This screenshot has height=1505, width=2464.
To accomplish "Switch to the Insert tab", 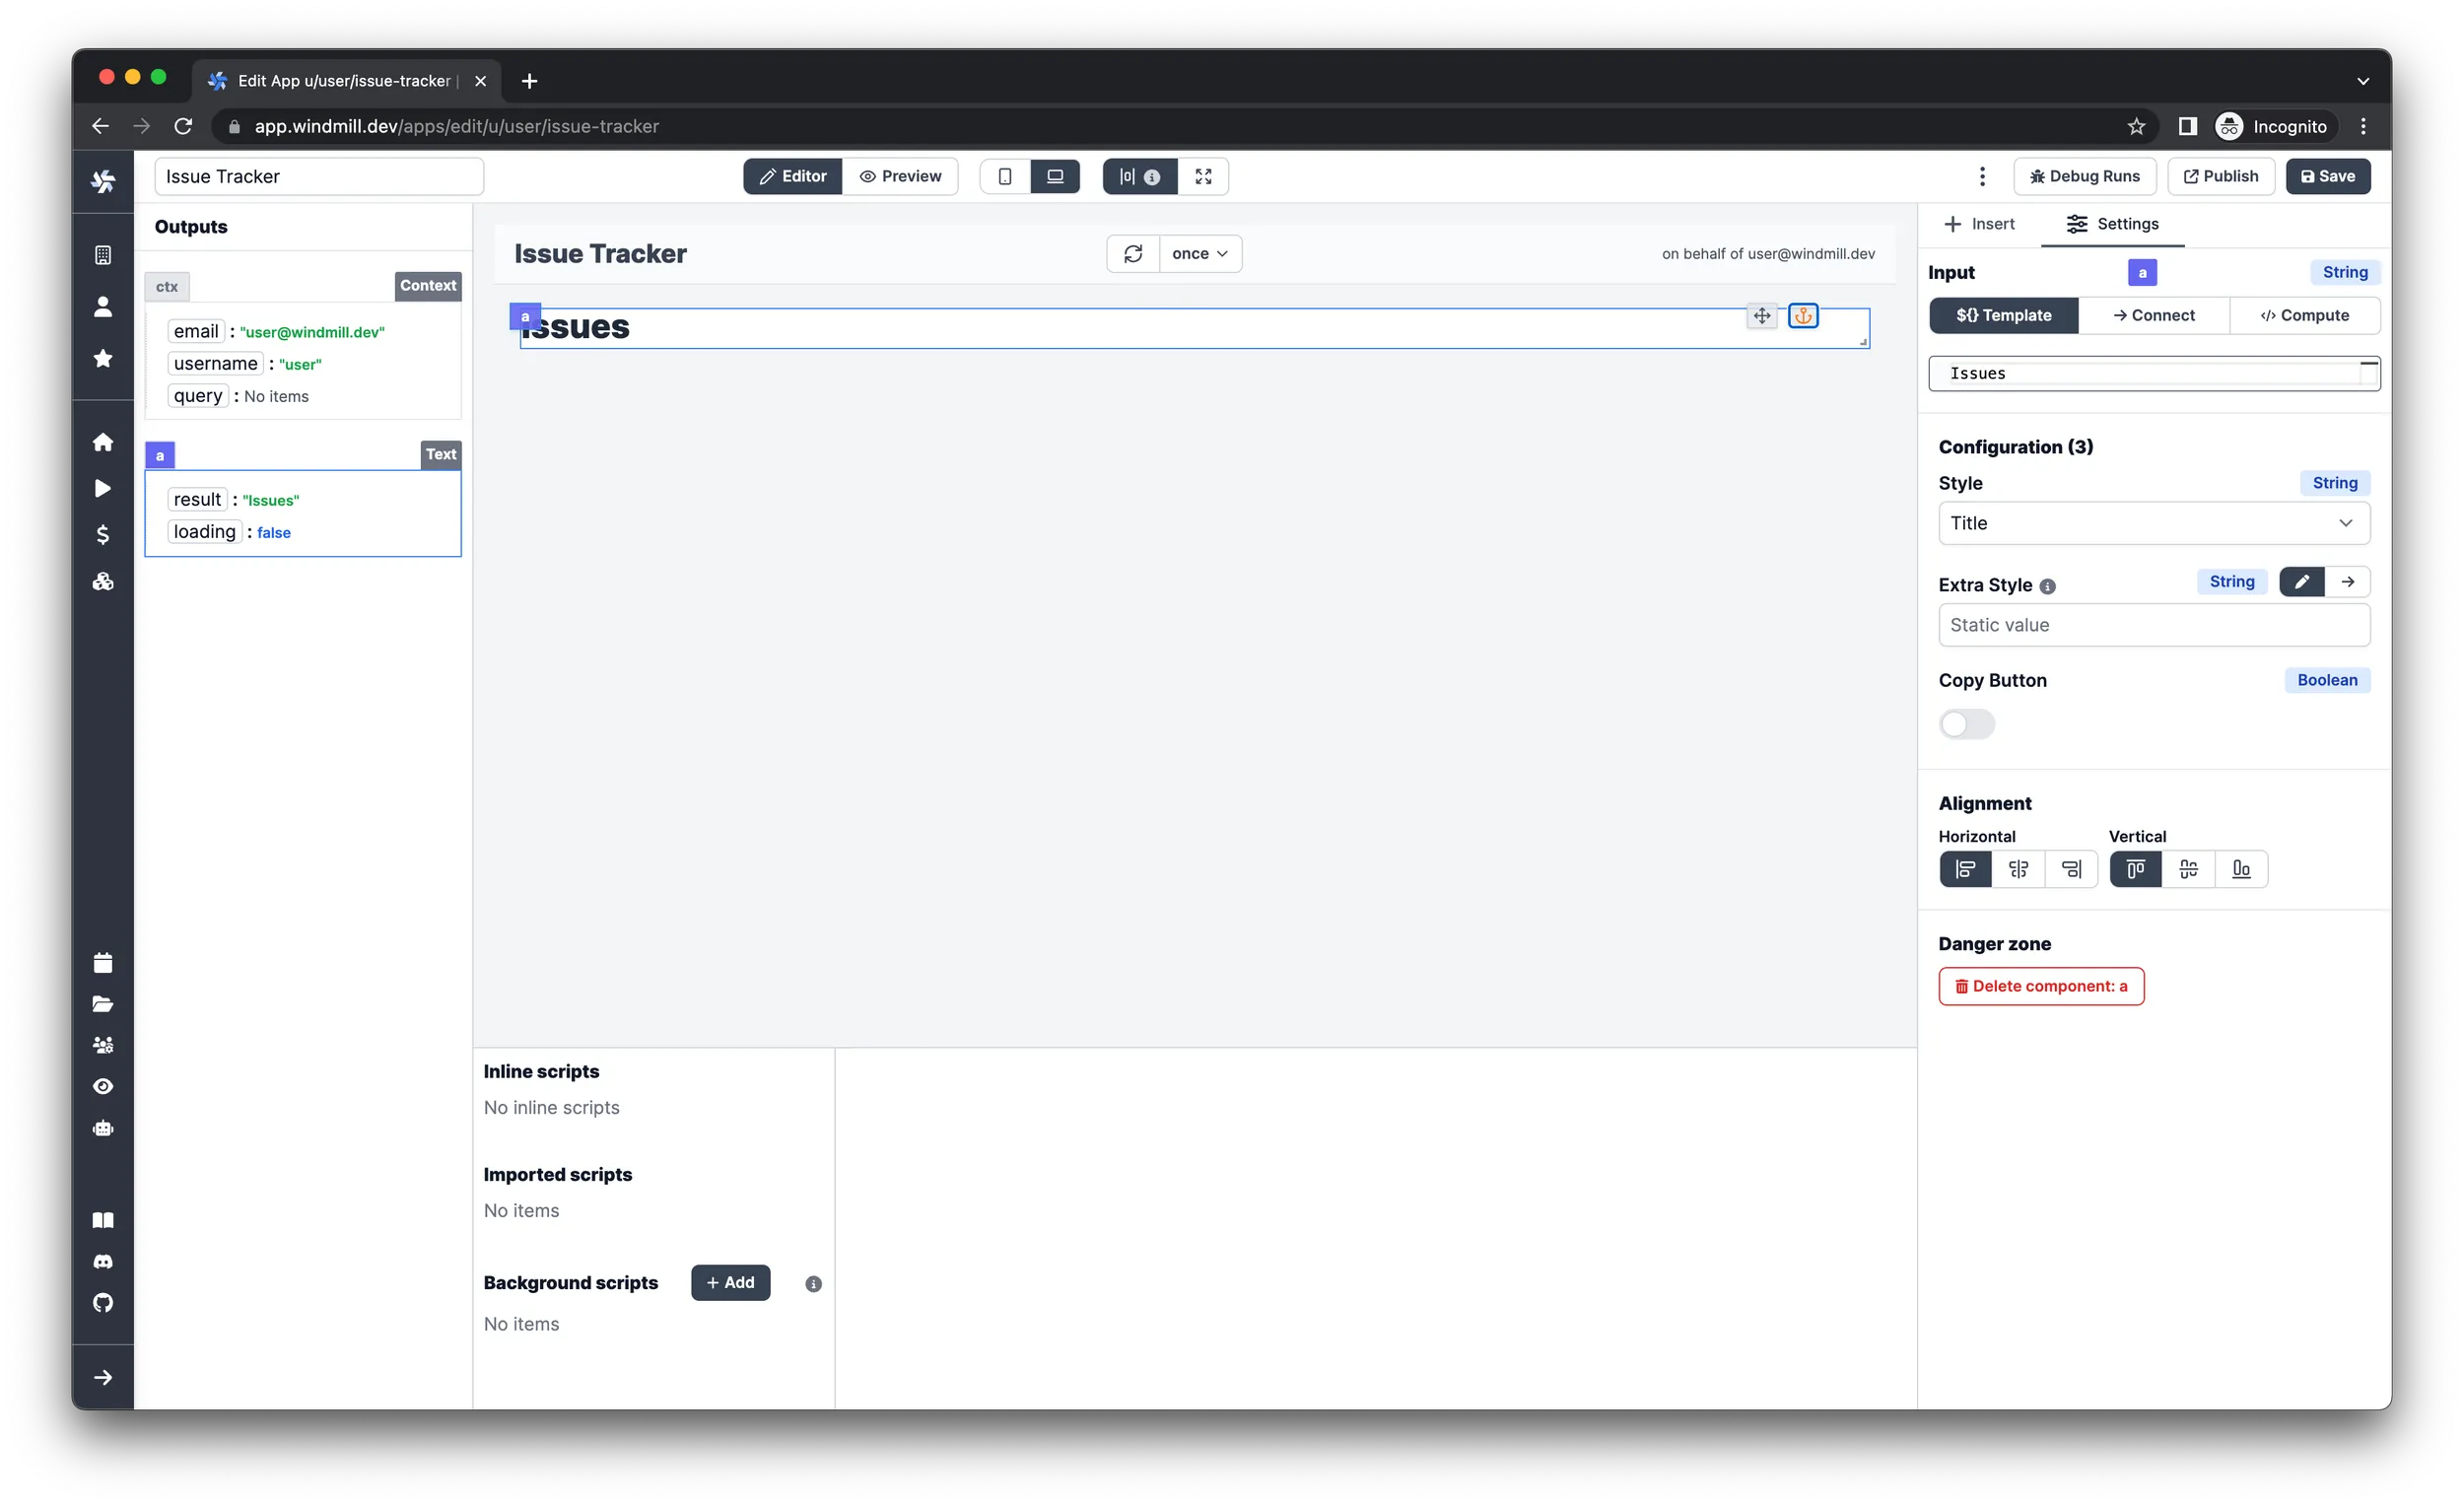I will [1980, 224].
